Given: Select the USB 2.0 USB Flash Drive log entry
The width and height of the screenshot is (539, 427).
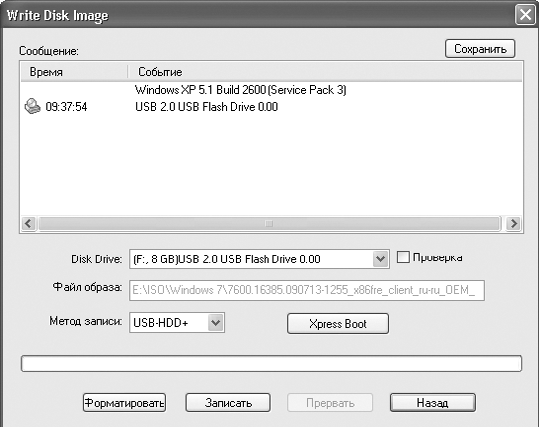Looking at the screenshot, I should (206, 107).
